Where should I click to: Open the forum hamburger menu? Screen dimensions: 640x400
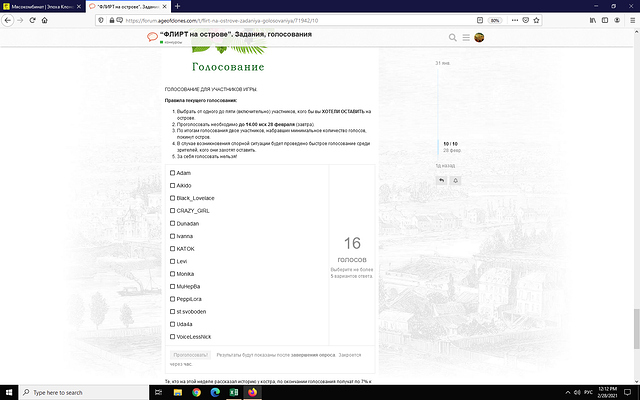465,38
